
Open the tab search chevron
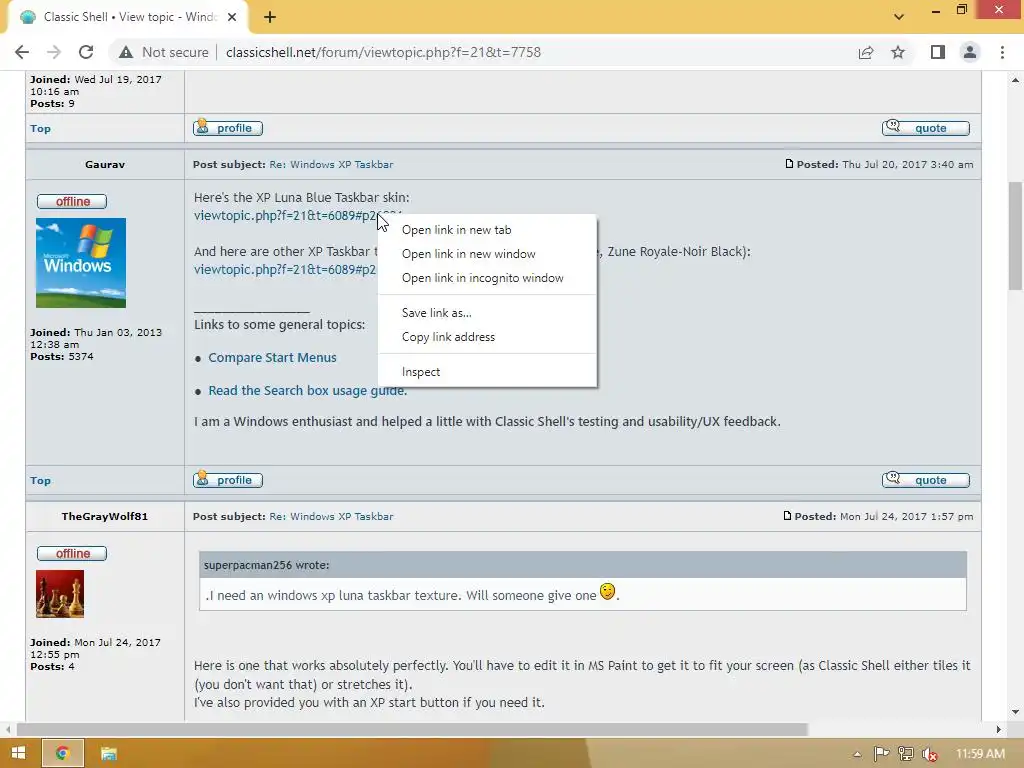[899, 17]
